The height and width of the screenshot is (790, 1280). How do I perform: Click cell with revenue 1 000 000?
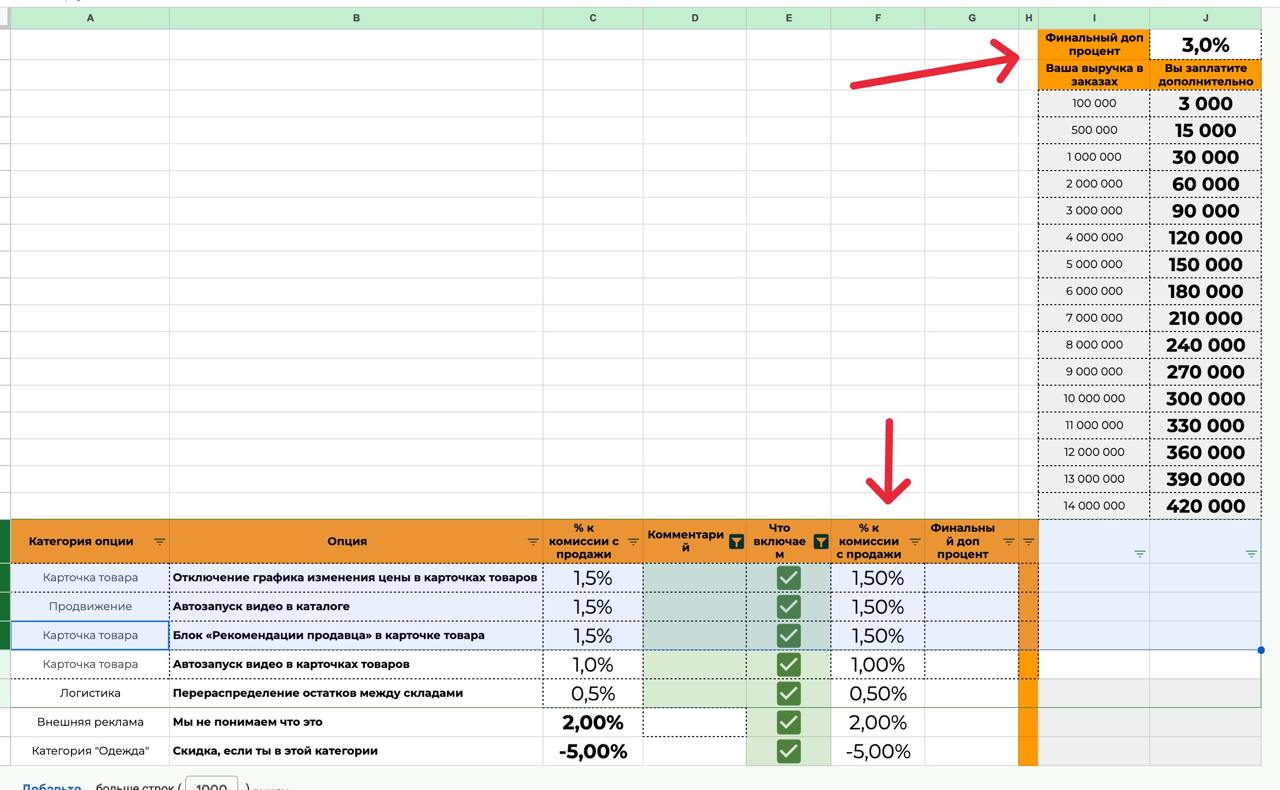point(1094,157)
